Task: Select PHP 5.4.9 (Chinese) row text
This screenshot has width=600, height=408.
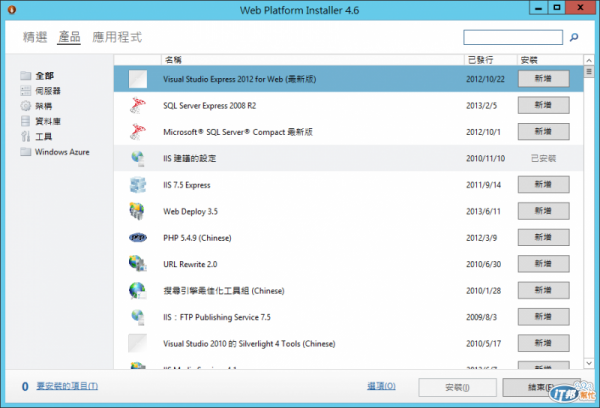Action: (x=197, y=238)
